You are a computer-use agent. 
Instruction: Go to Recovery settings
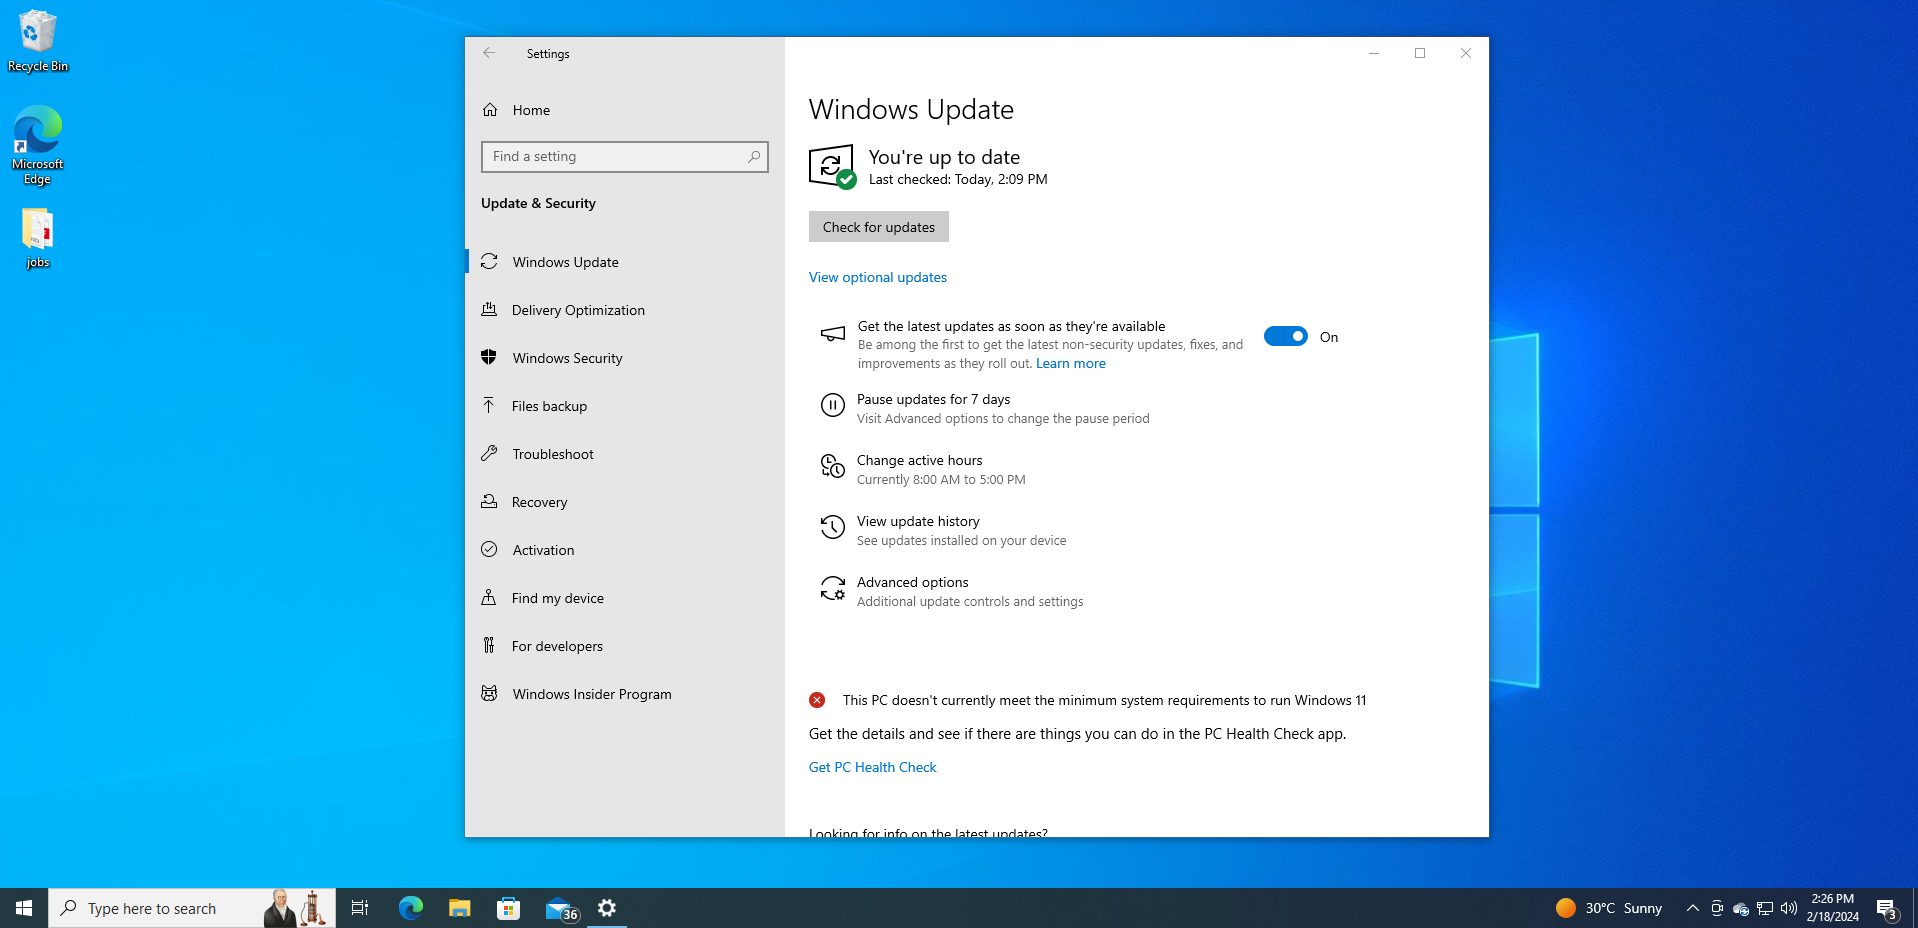click(x=625, y=502)
